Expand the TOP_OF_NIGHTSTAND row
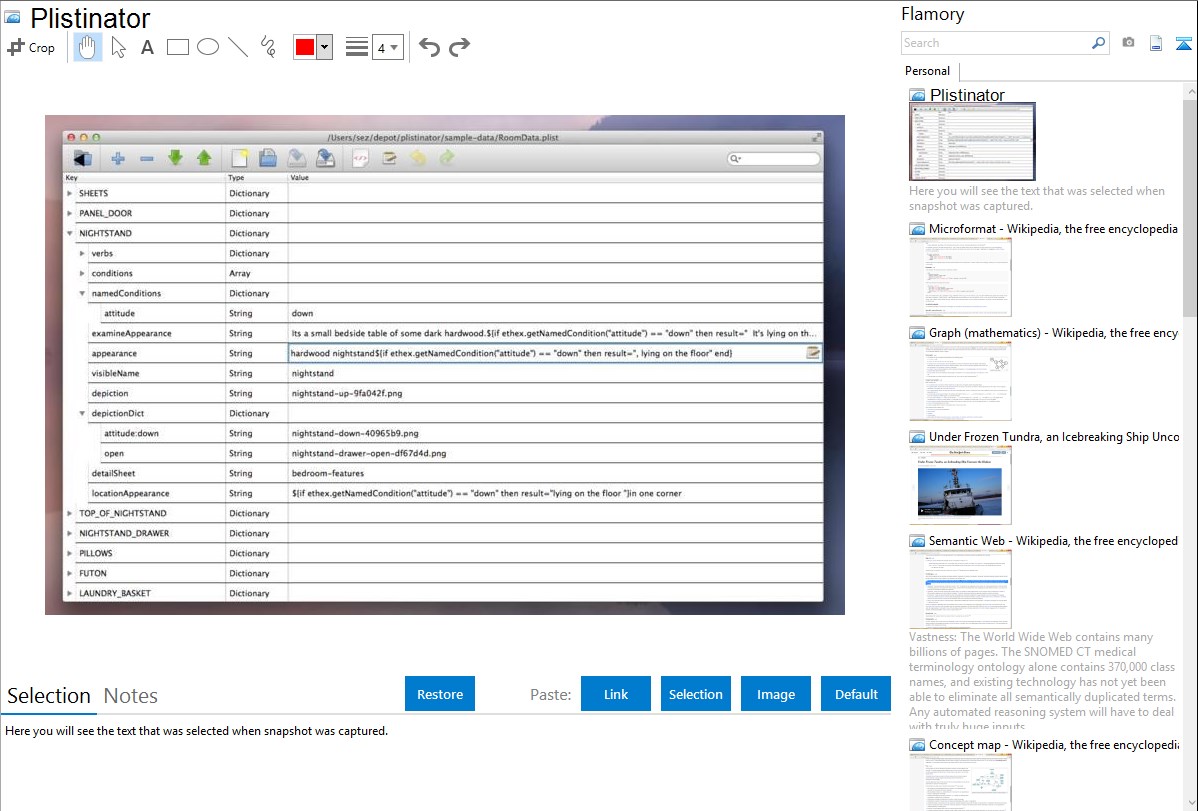The height and width of the screenshot is (811, 1198). [x=70, y=514]
